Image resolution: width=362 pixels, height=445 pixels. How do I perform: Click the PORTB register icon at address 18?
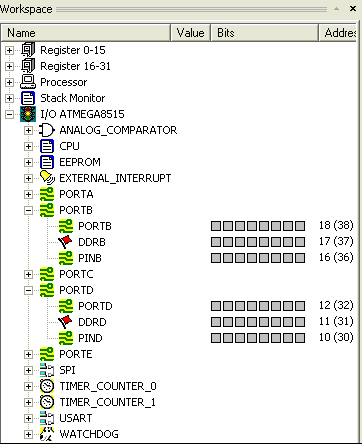point(66,226)
